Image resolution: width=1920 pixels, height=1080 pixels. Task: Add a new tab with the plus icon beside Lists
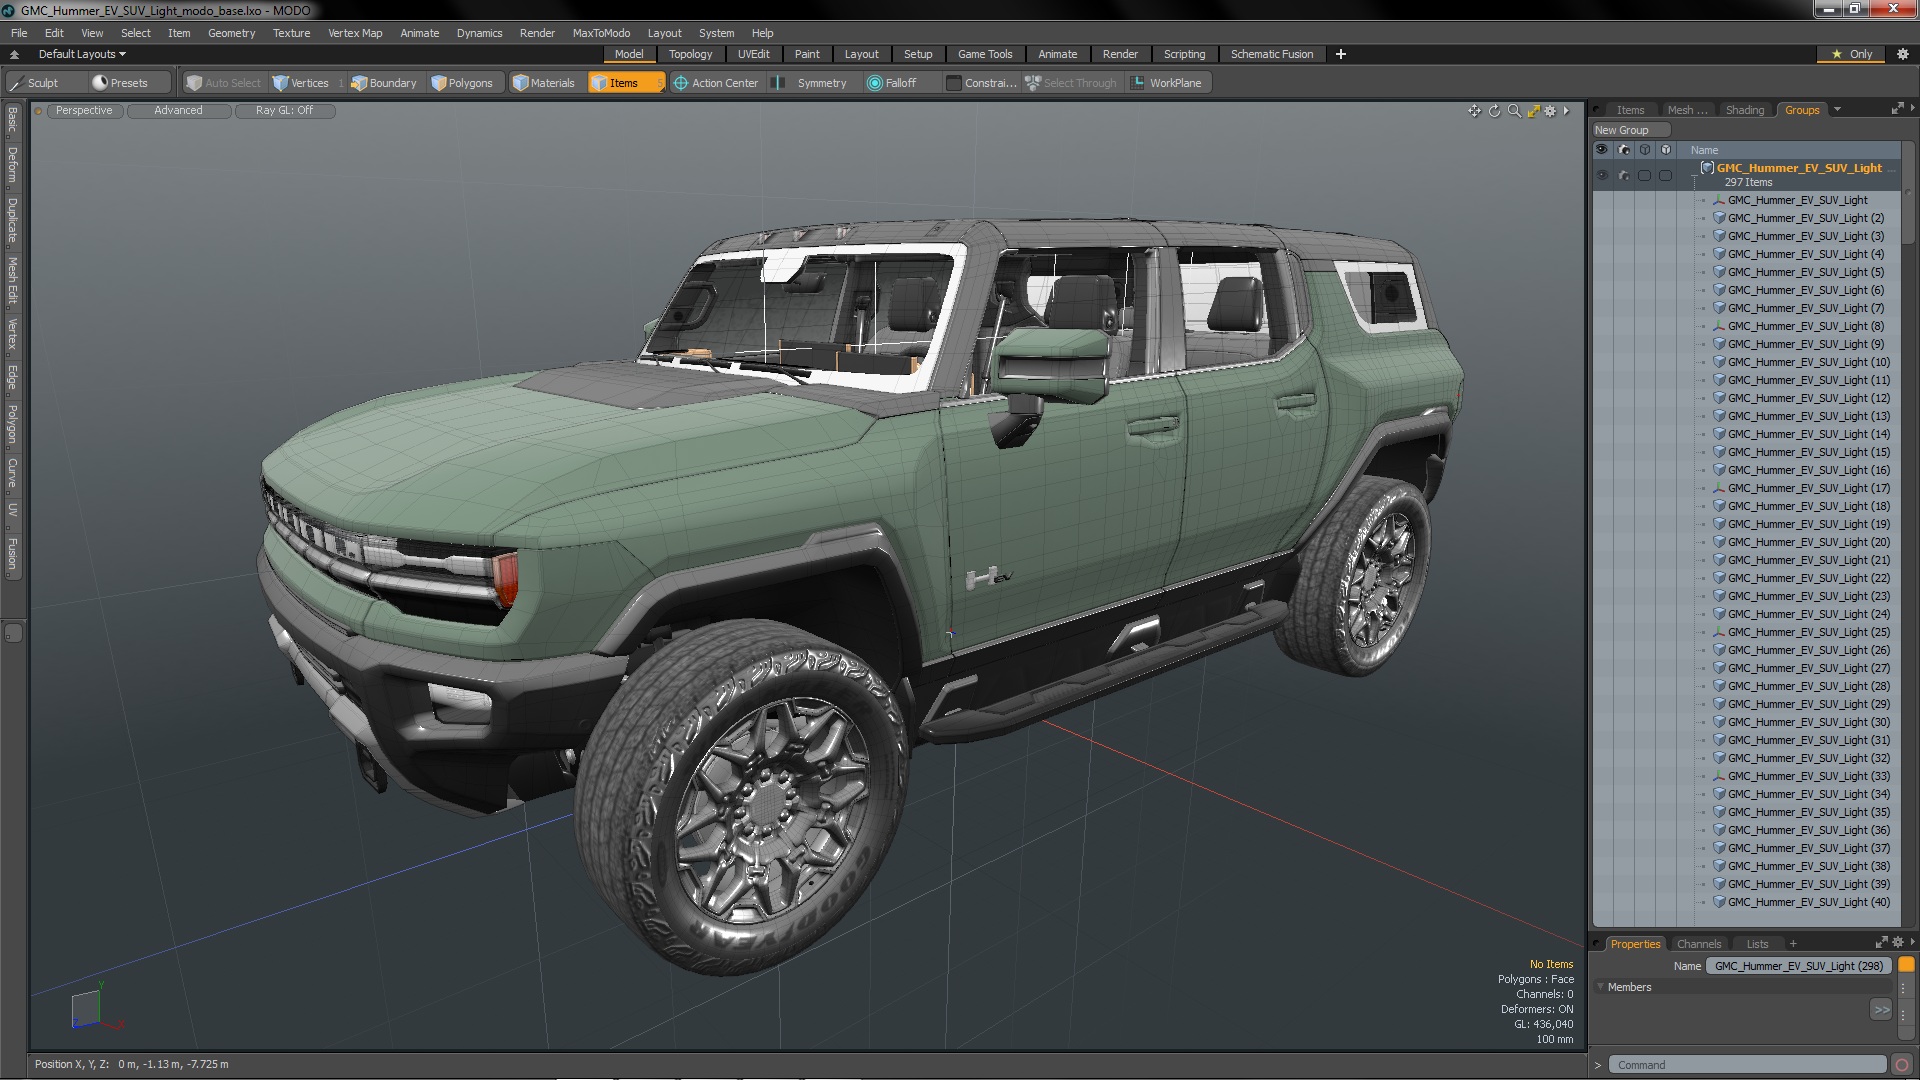(1793, 944)
